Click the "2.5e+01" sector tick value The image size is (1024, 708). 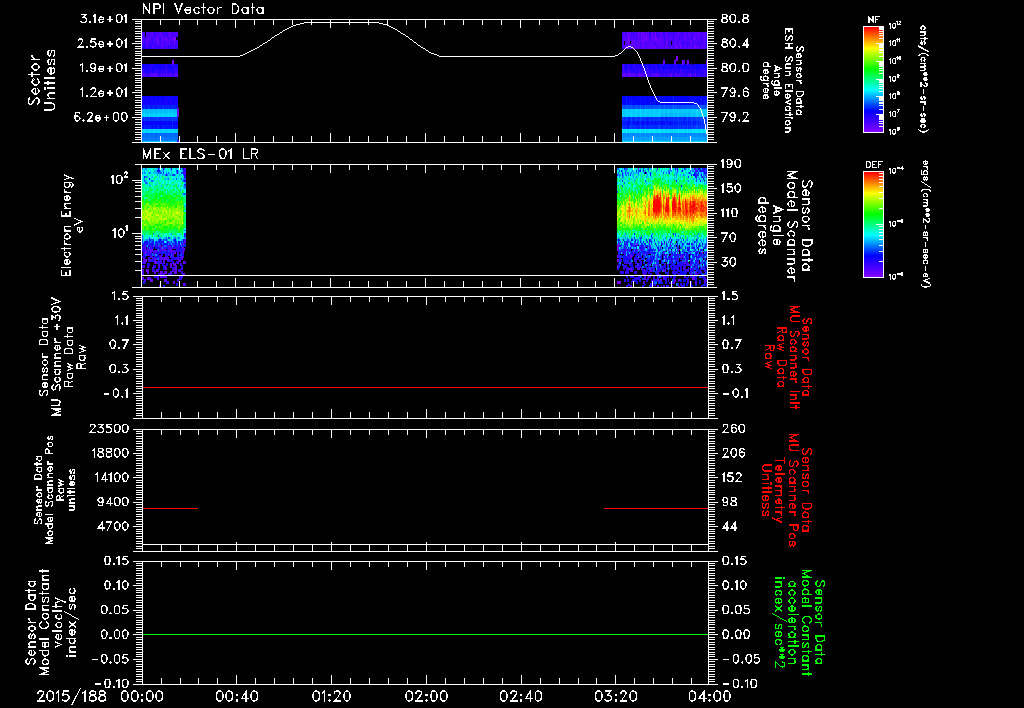[x=104, y=43]
